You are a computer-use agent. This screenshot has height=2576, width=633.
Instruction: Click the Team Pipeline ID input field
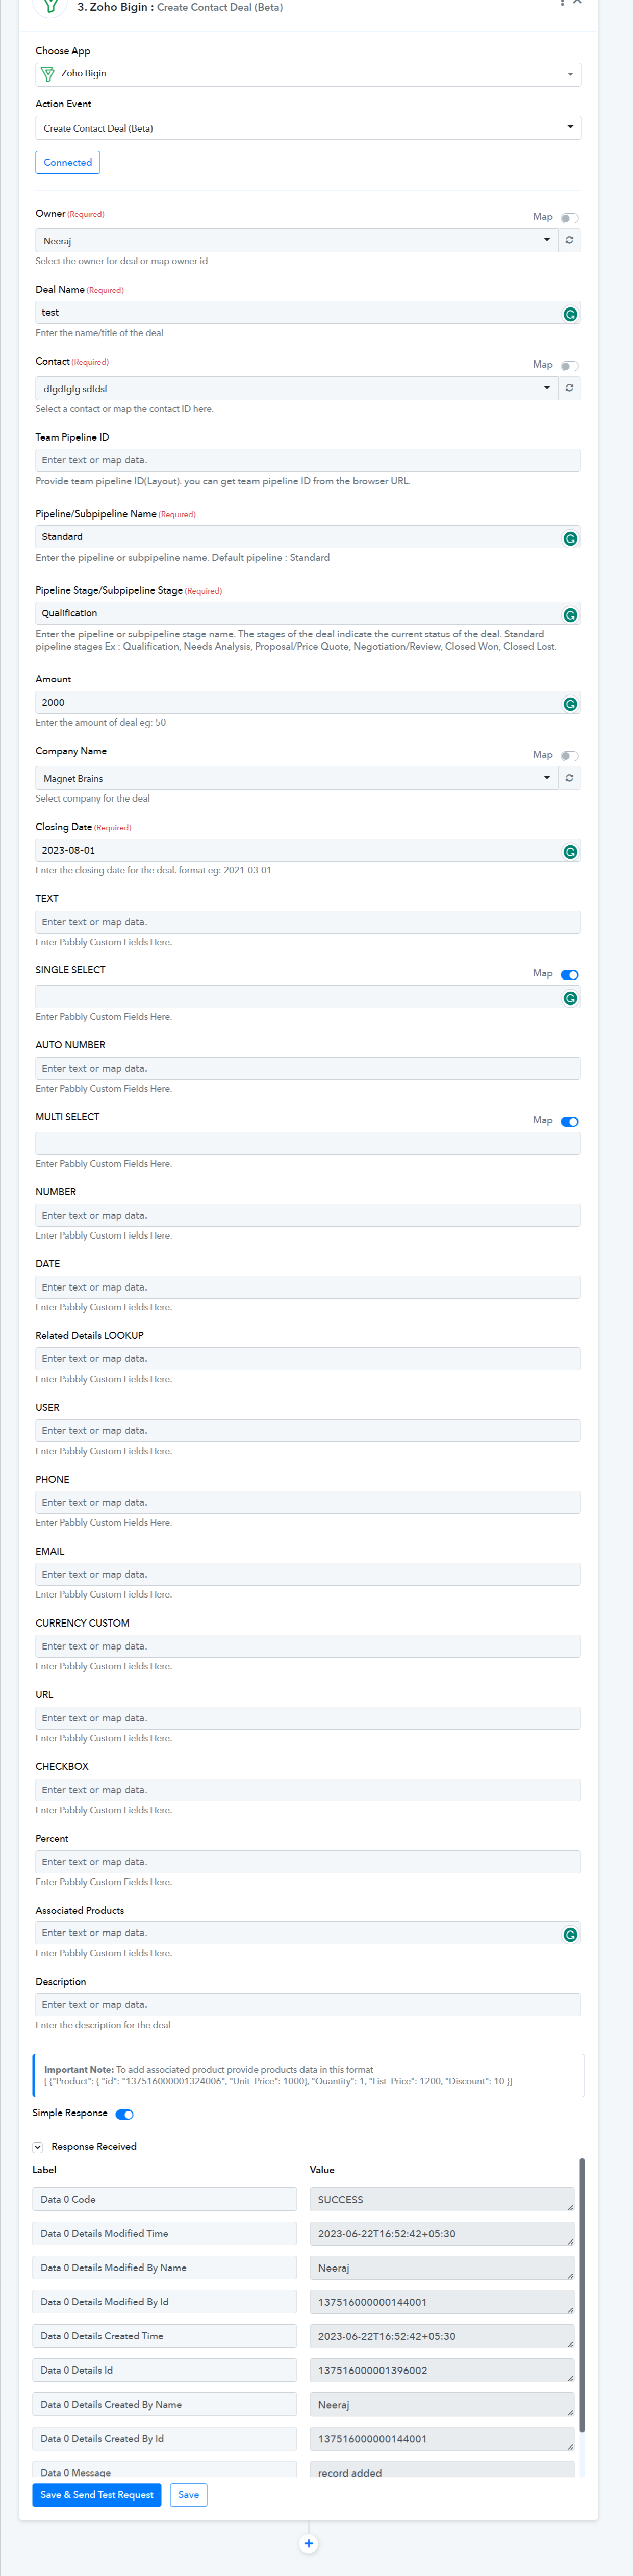(x=308, y=460)
